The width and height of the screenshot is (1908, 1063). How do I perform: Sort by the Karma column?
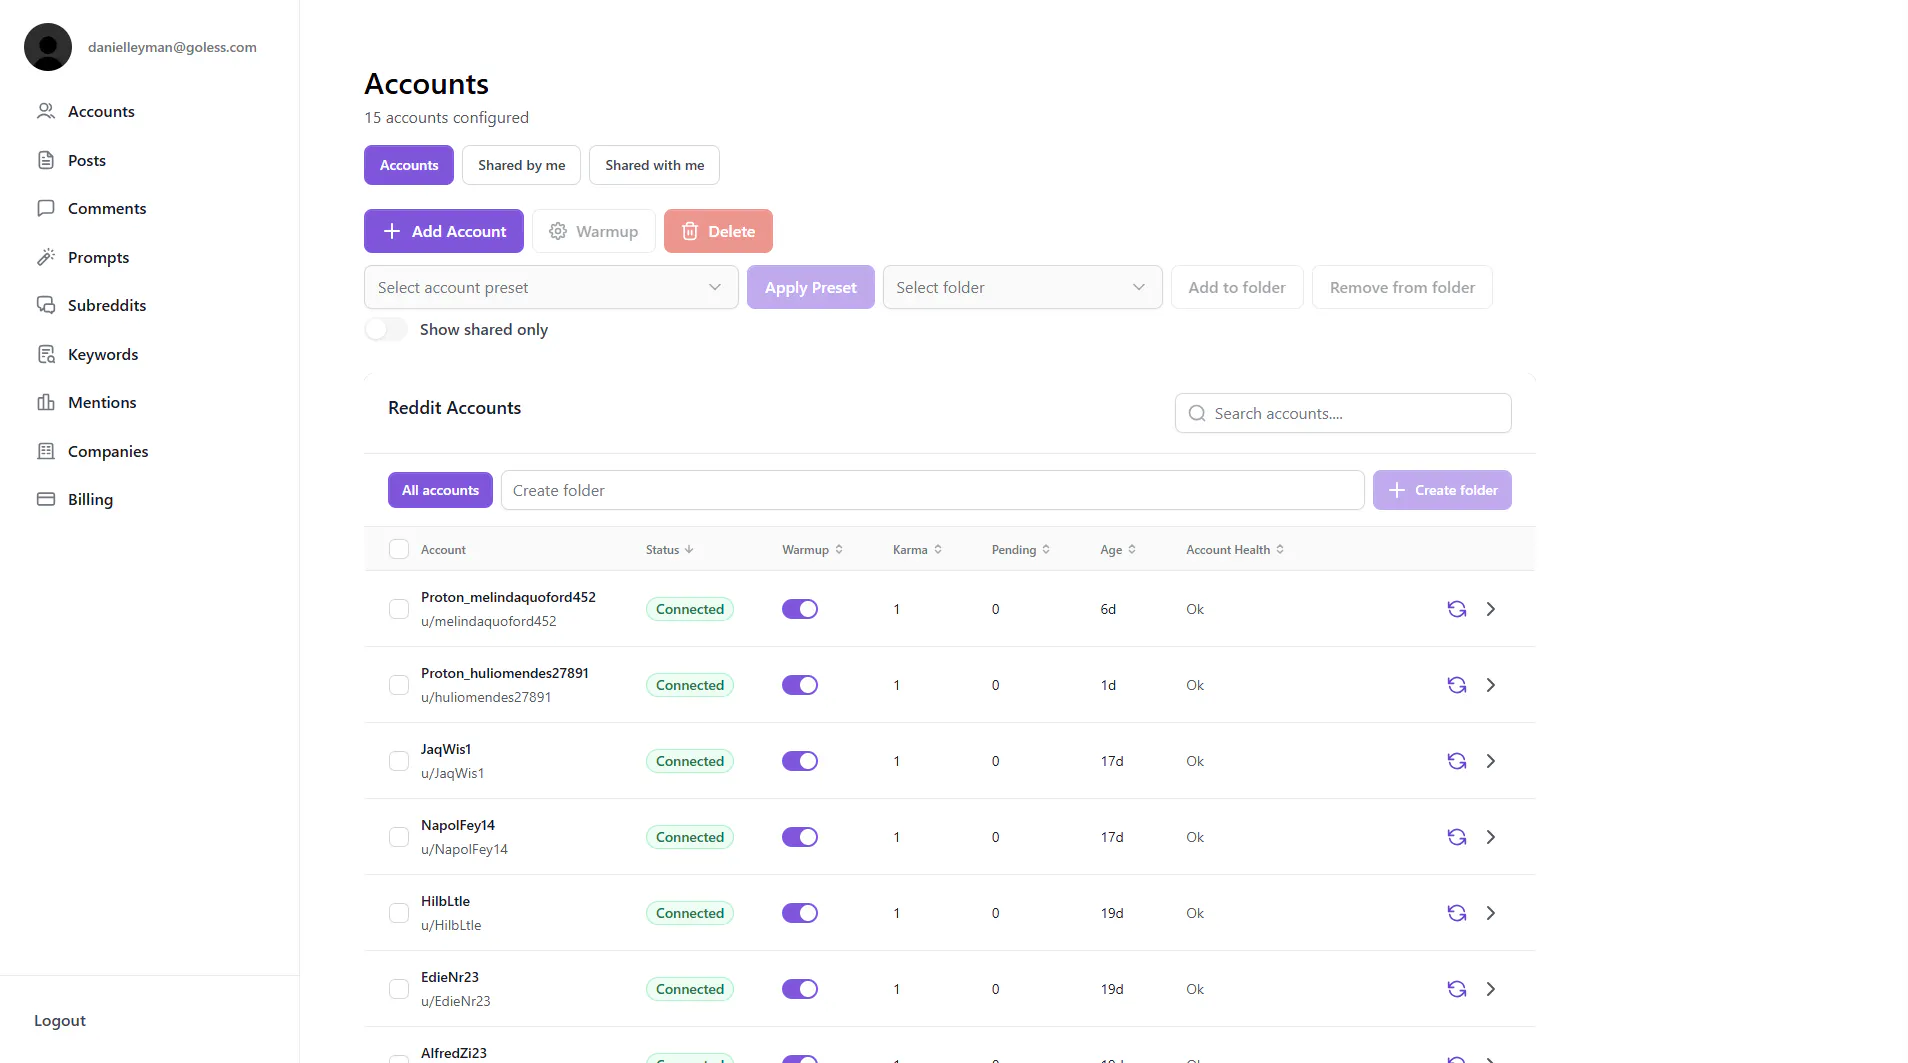[x=917, y=550]
